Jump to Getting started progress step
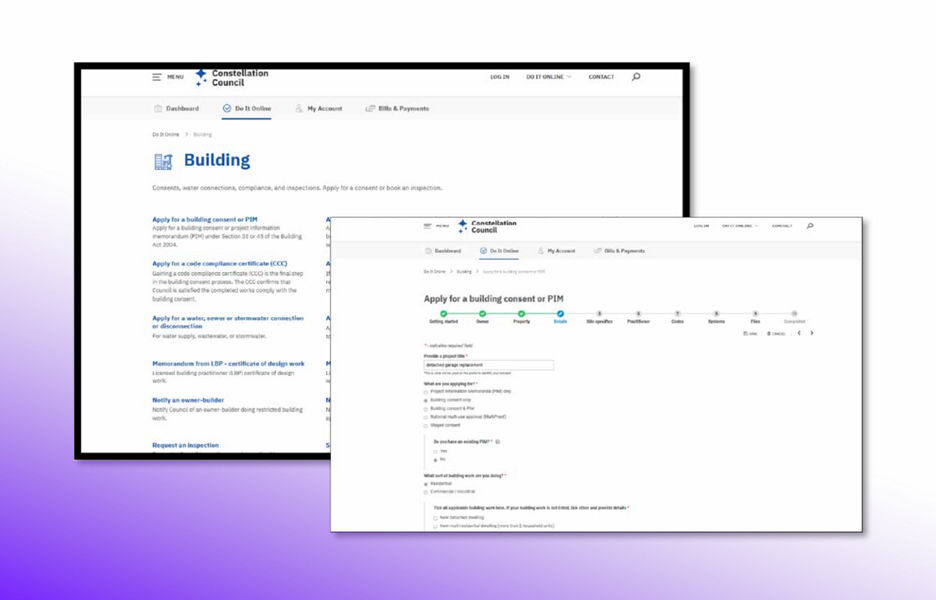The height and width of the screenshot is (600, 936). click(x=444, y=317)
